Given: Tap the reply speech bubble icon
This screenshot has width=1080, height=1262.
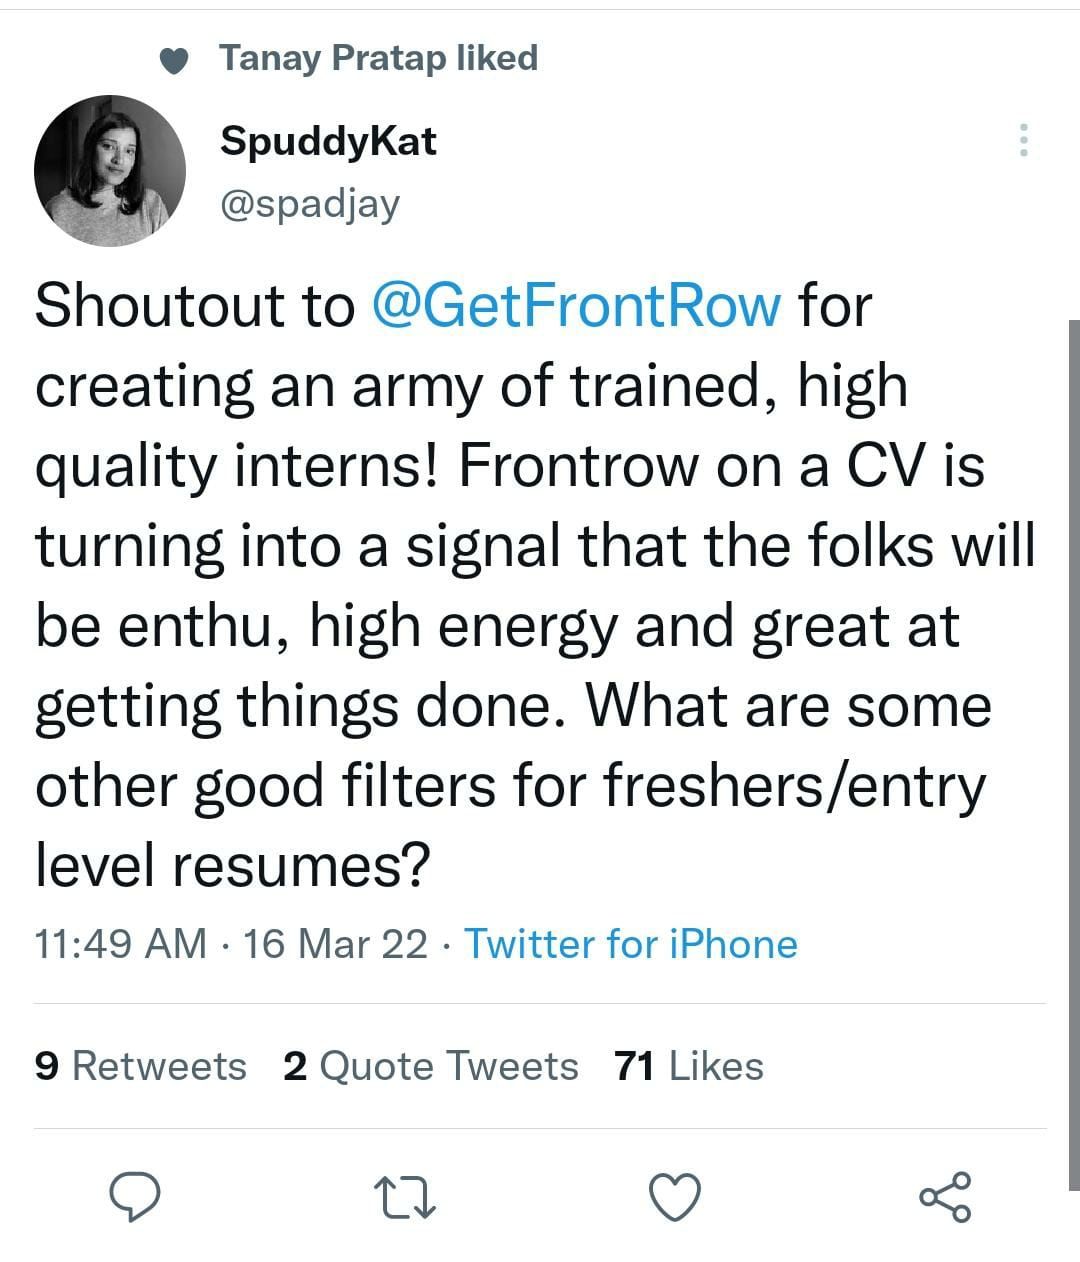Looking at the screenshot, I should 135,1196.
